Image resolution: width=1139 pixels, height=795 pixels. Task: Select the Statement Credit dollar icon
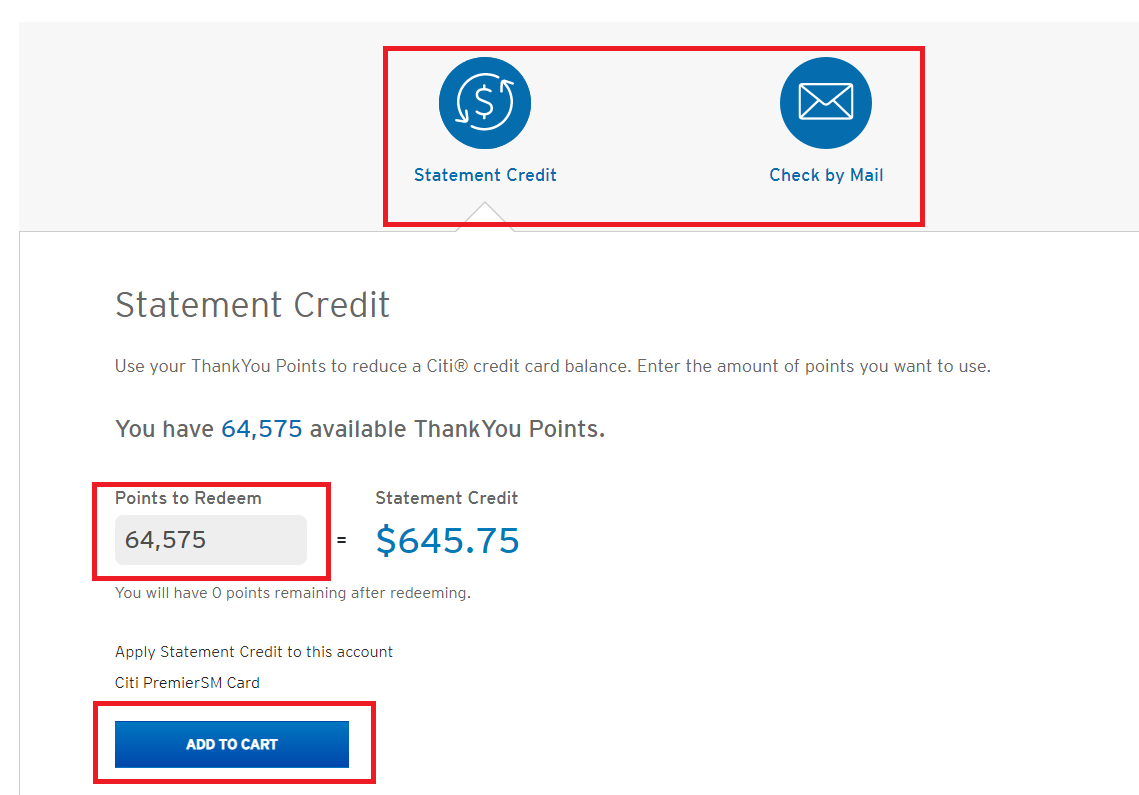485,102
